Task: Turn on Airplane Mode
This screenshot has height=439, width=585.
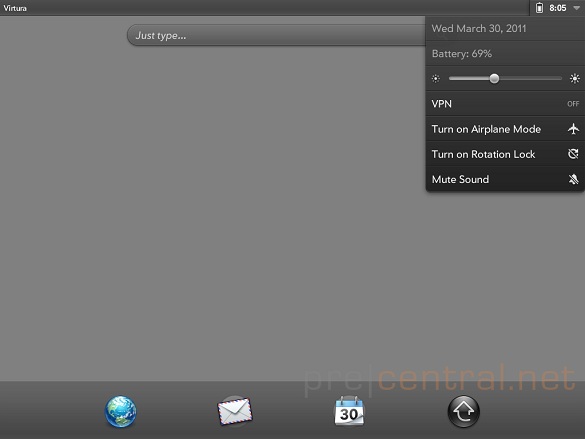Action: tap(505, 129)
